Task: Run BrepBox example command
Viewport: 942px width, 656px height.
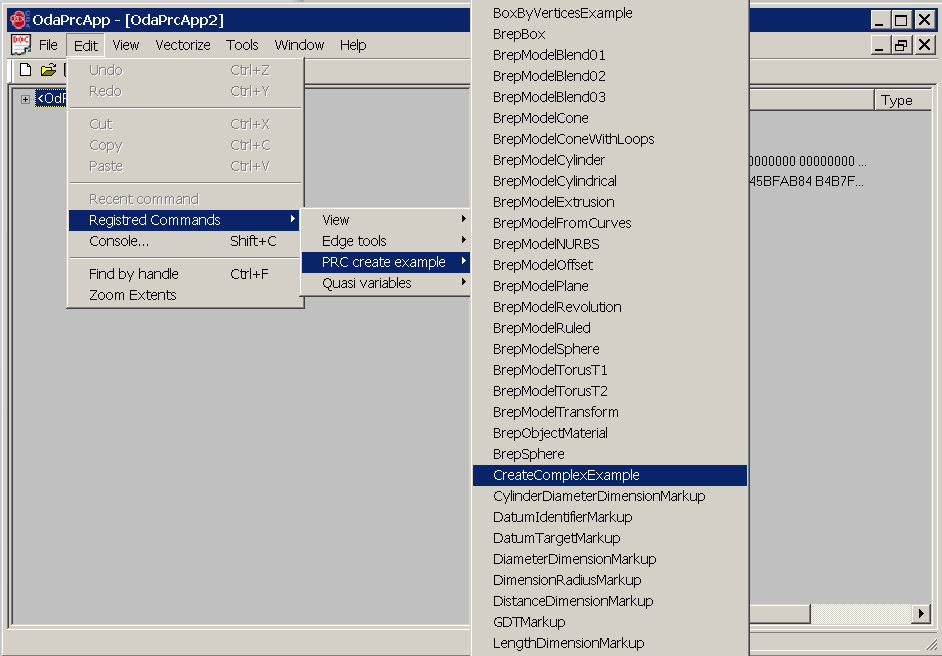Action: click(610, 34)
